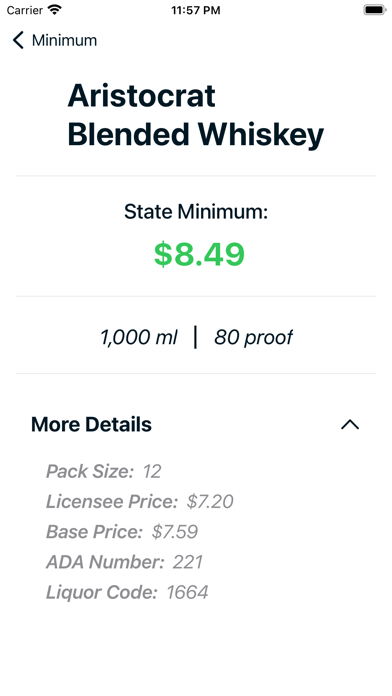This screenshot has height=696, width=392.
Task: Tap the Licensee Price $7.20 row
Action: [x=140, y=502]
